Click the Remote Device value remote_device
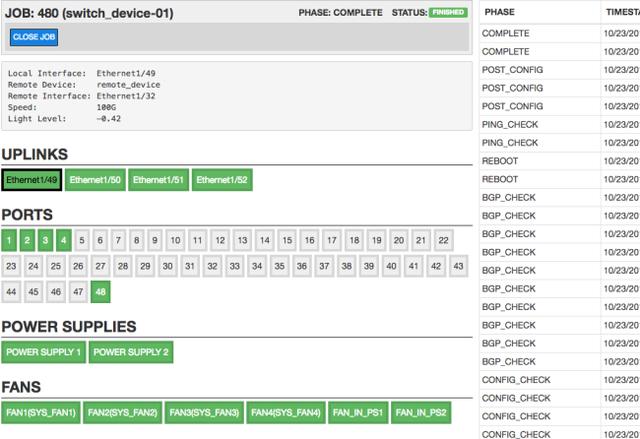 pyautogui.click(x=128, y=85)
